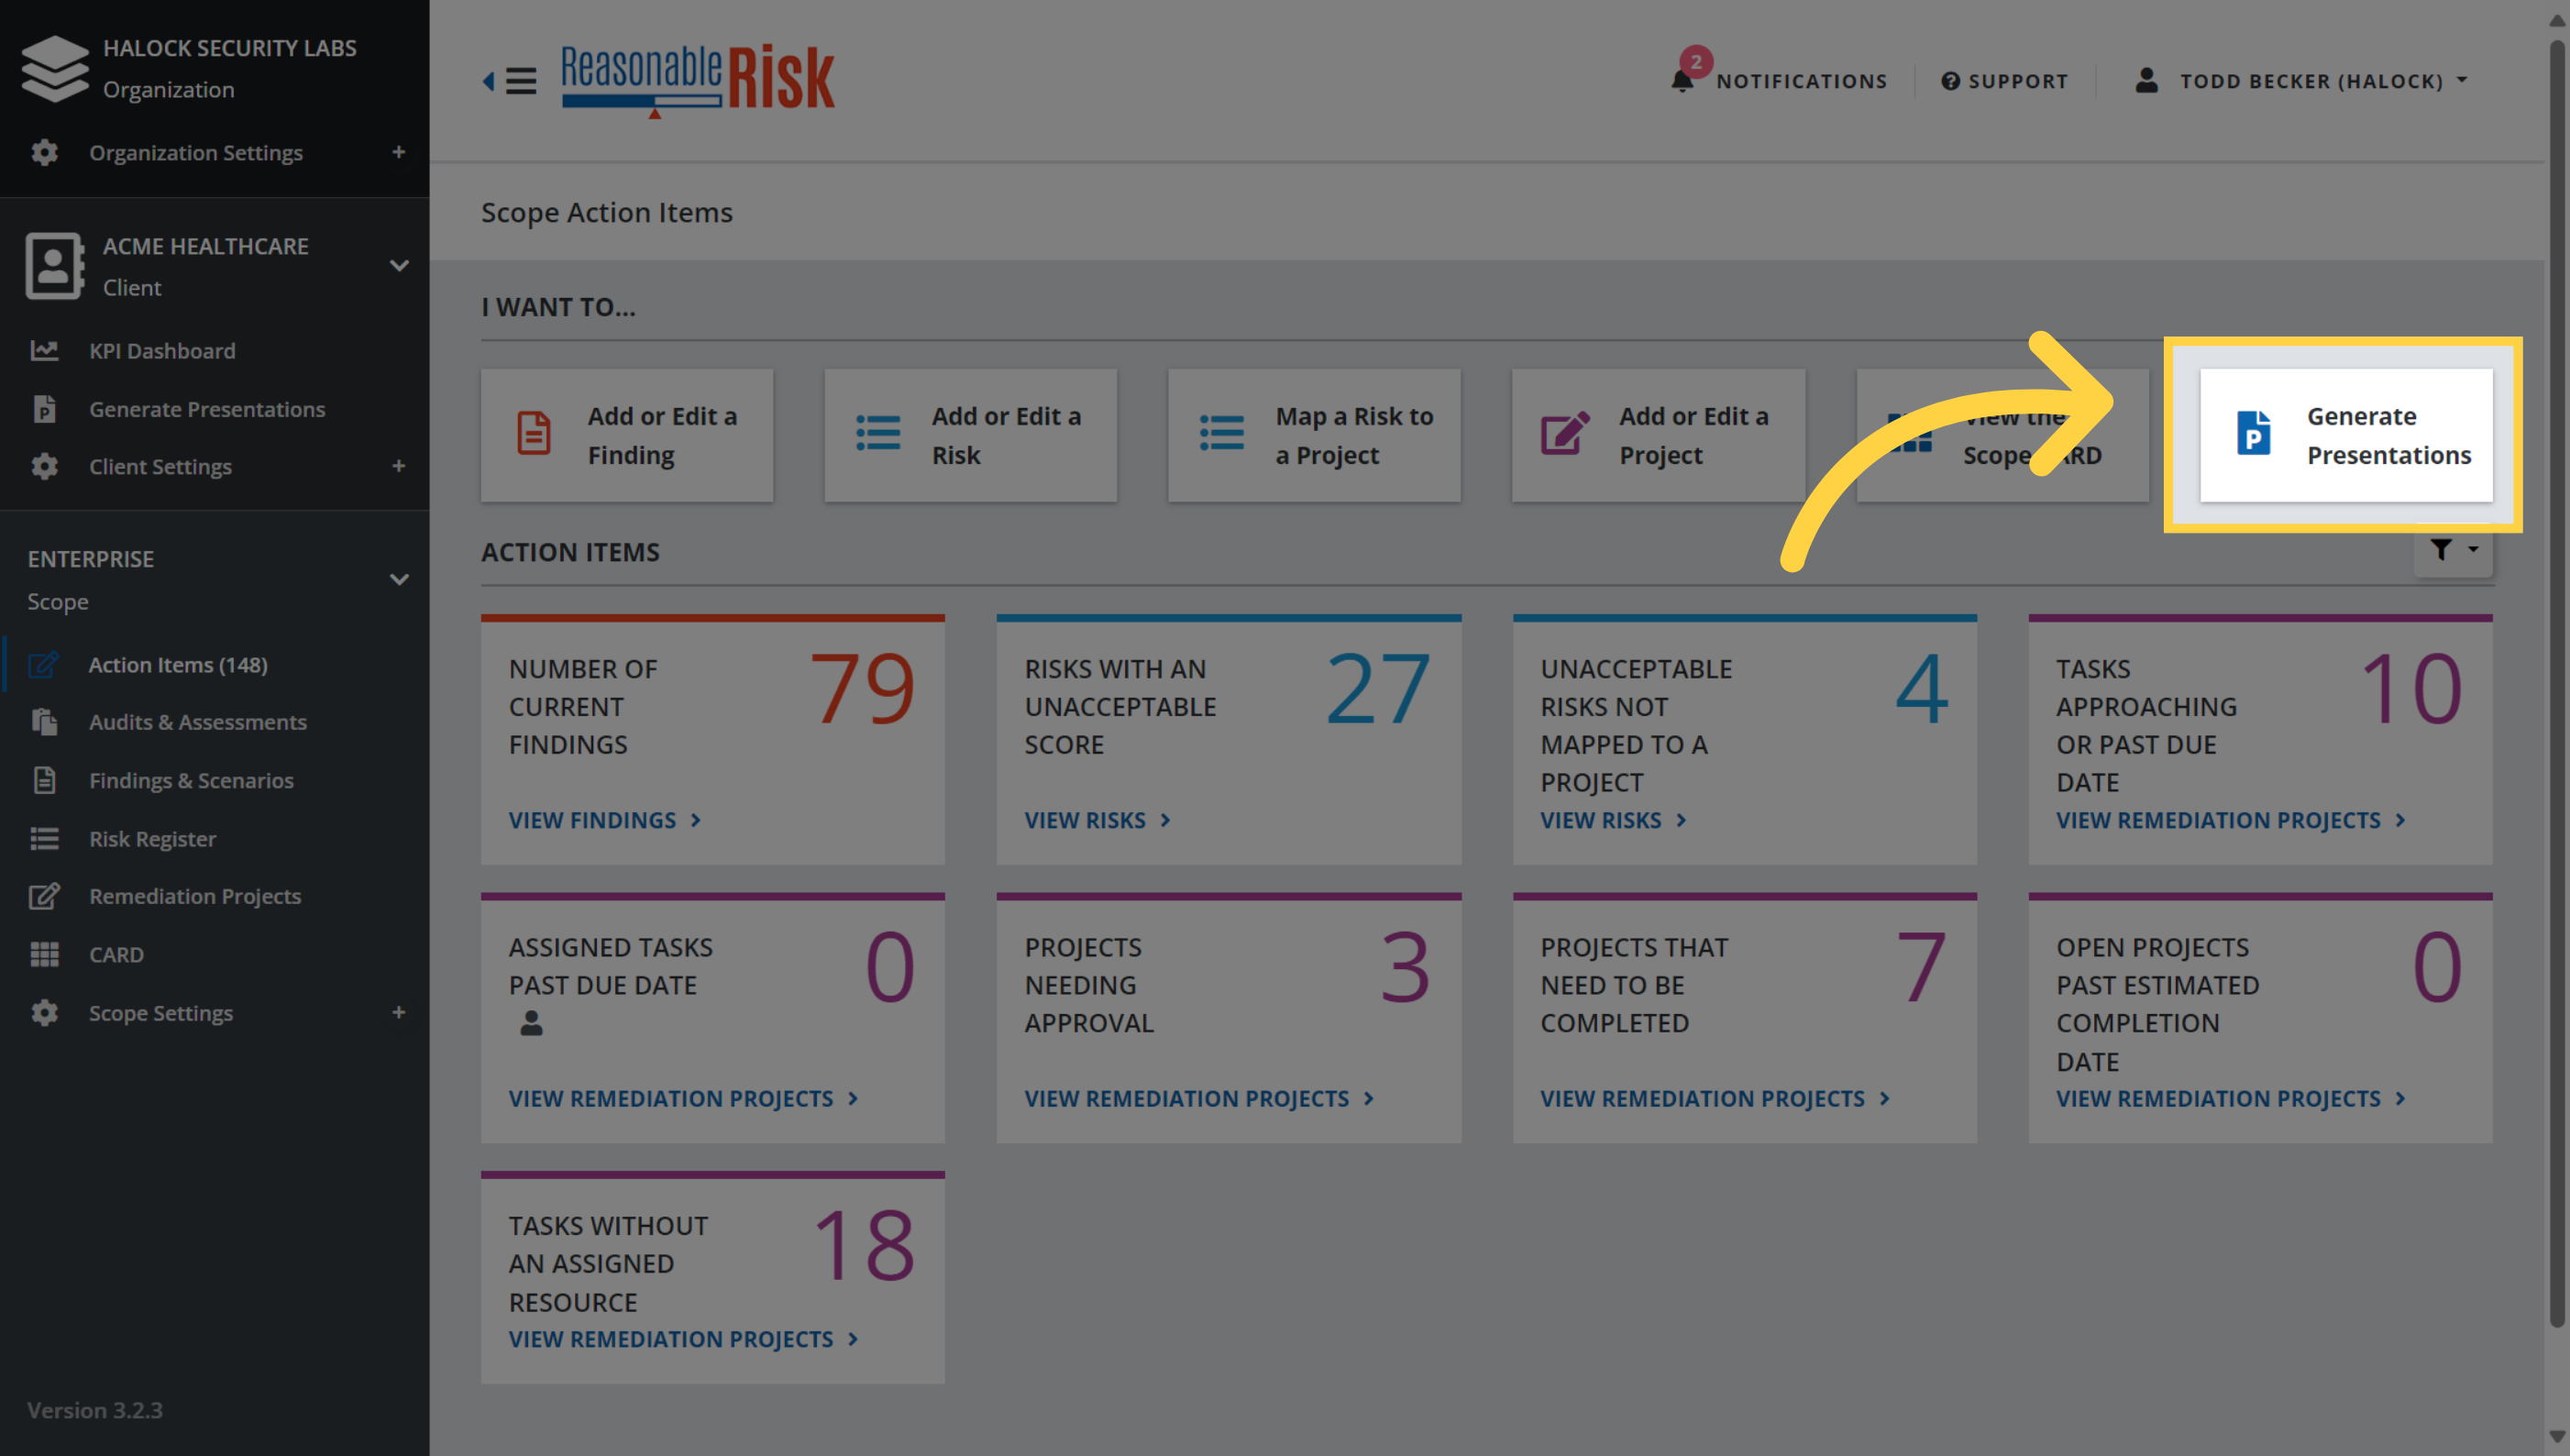Click the Add or Edit a Project button
The height and width of the screenshot is (1456, 2570).
(x=1658, y=435)
